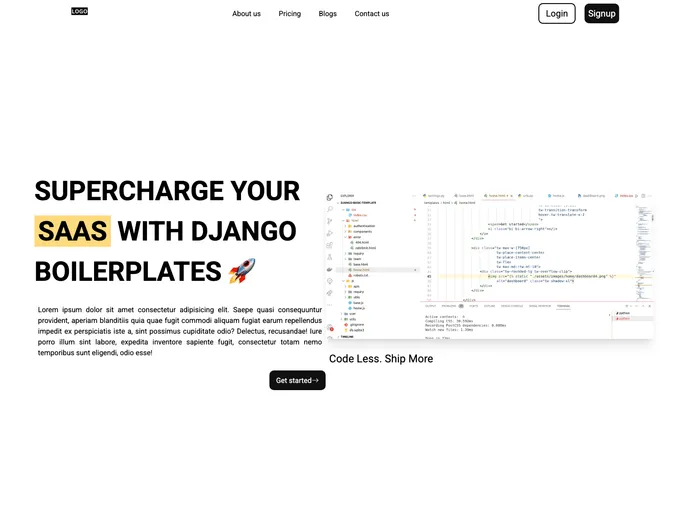
Task: Click the Get started button
Action: pos(297,380)
